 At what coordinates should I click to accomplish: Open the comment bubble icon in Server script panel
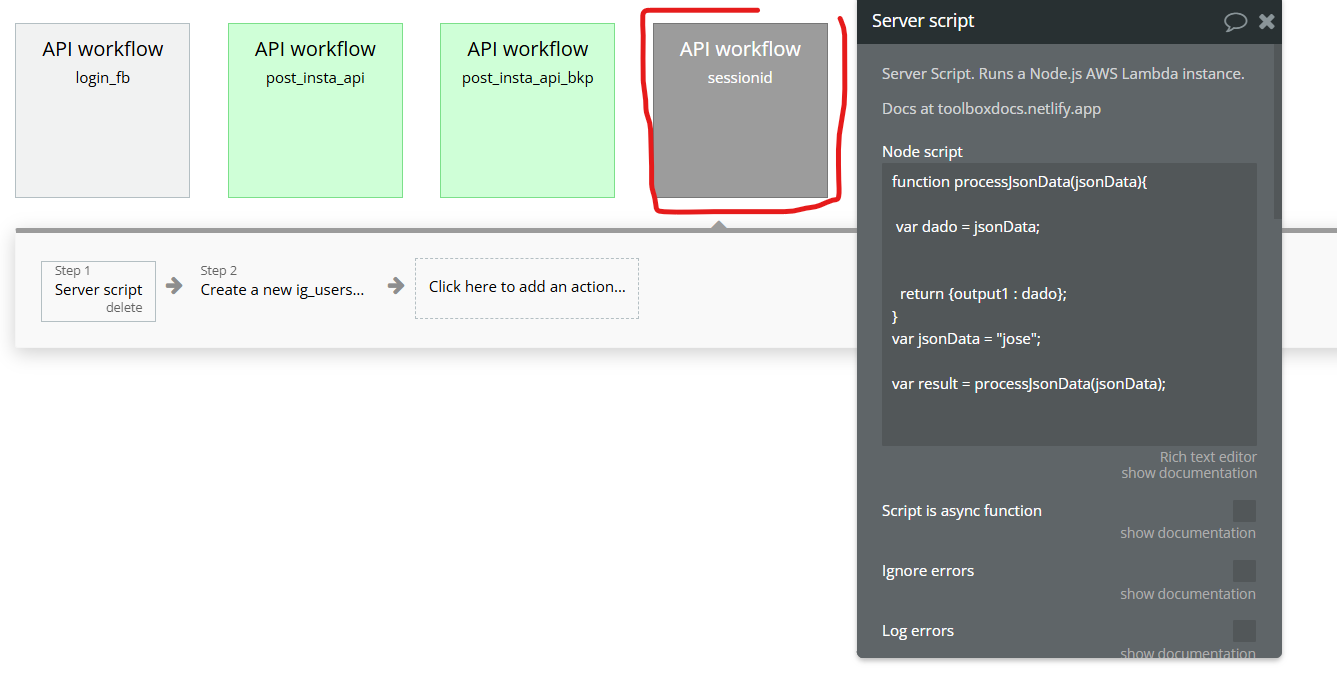1236,21
